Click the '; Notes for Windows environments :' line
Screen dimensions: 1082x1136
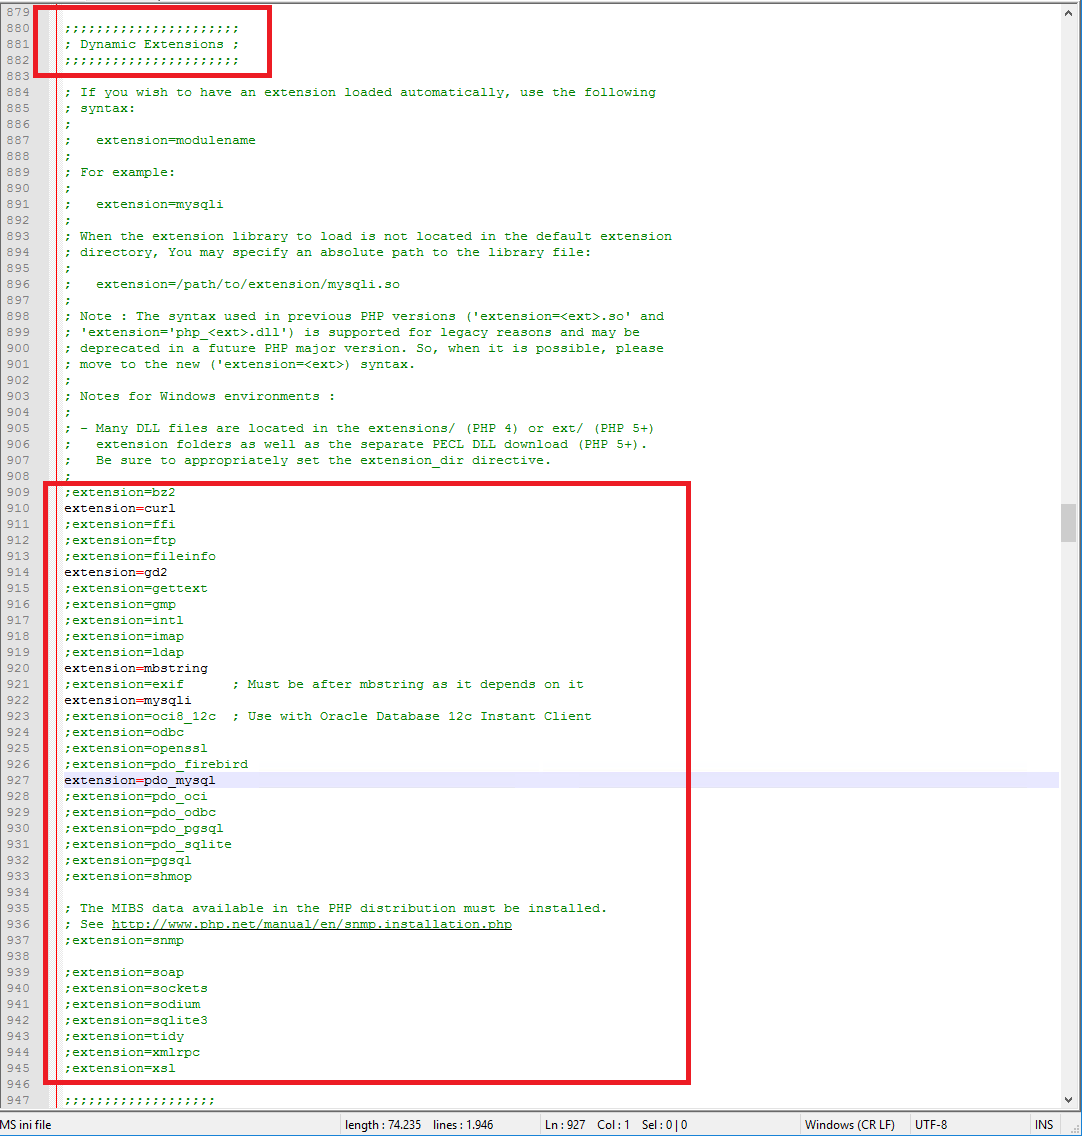click(x=199, y=396)
